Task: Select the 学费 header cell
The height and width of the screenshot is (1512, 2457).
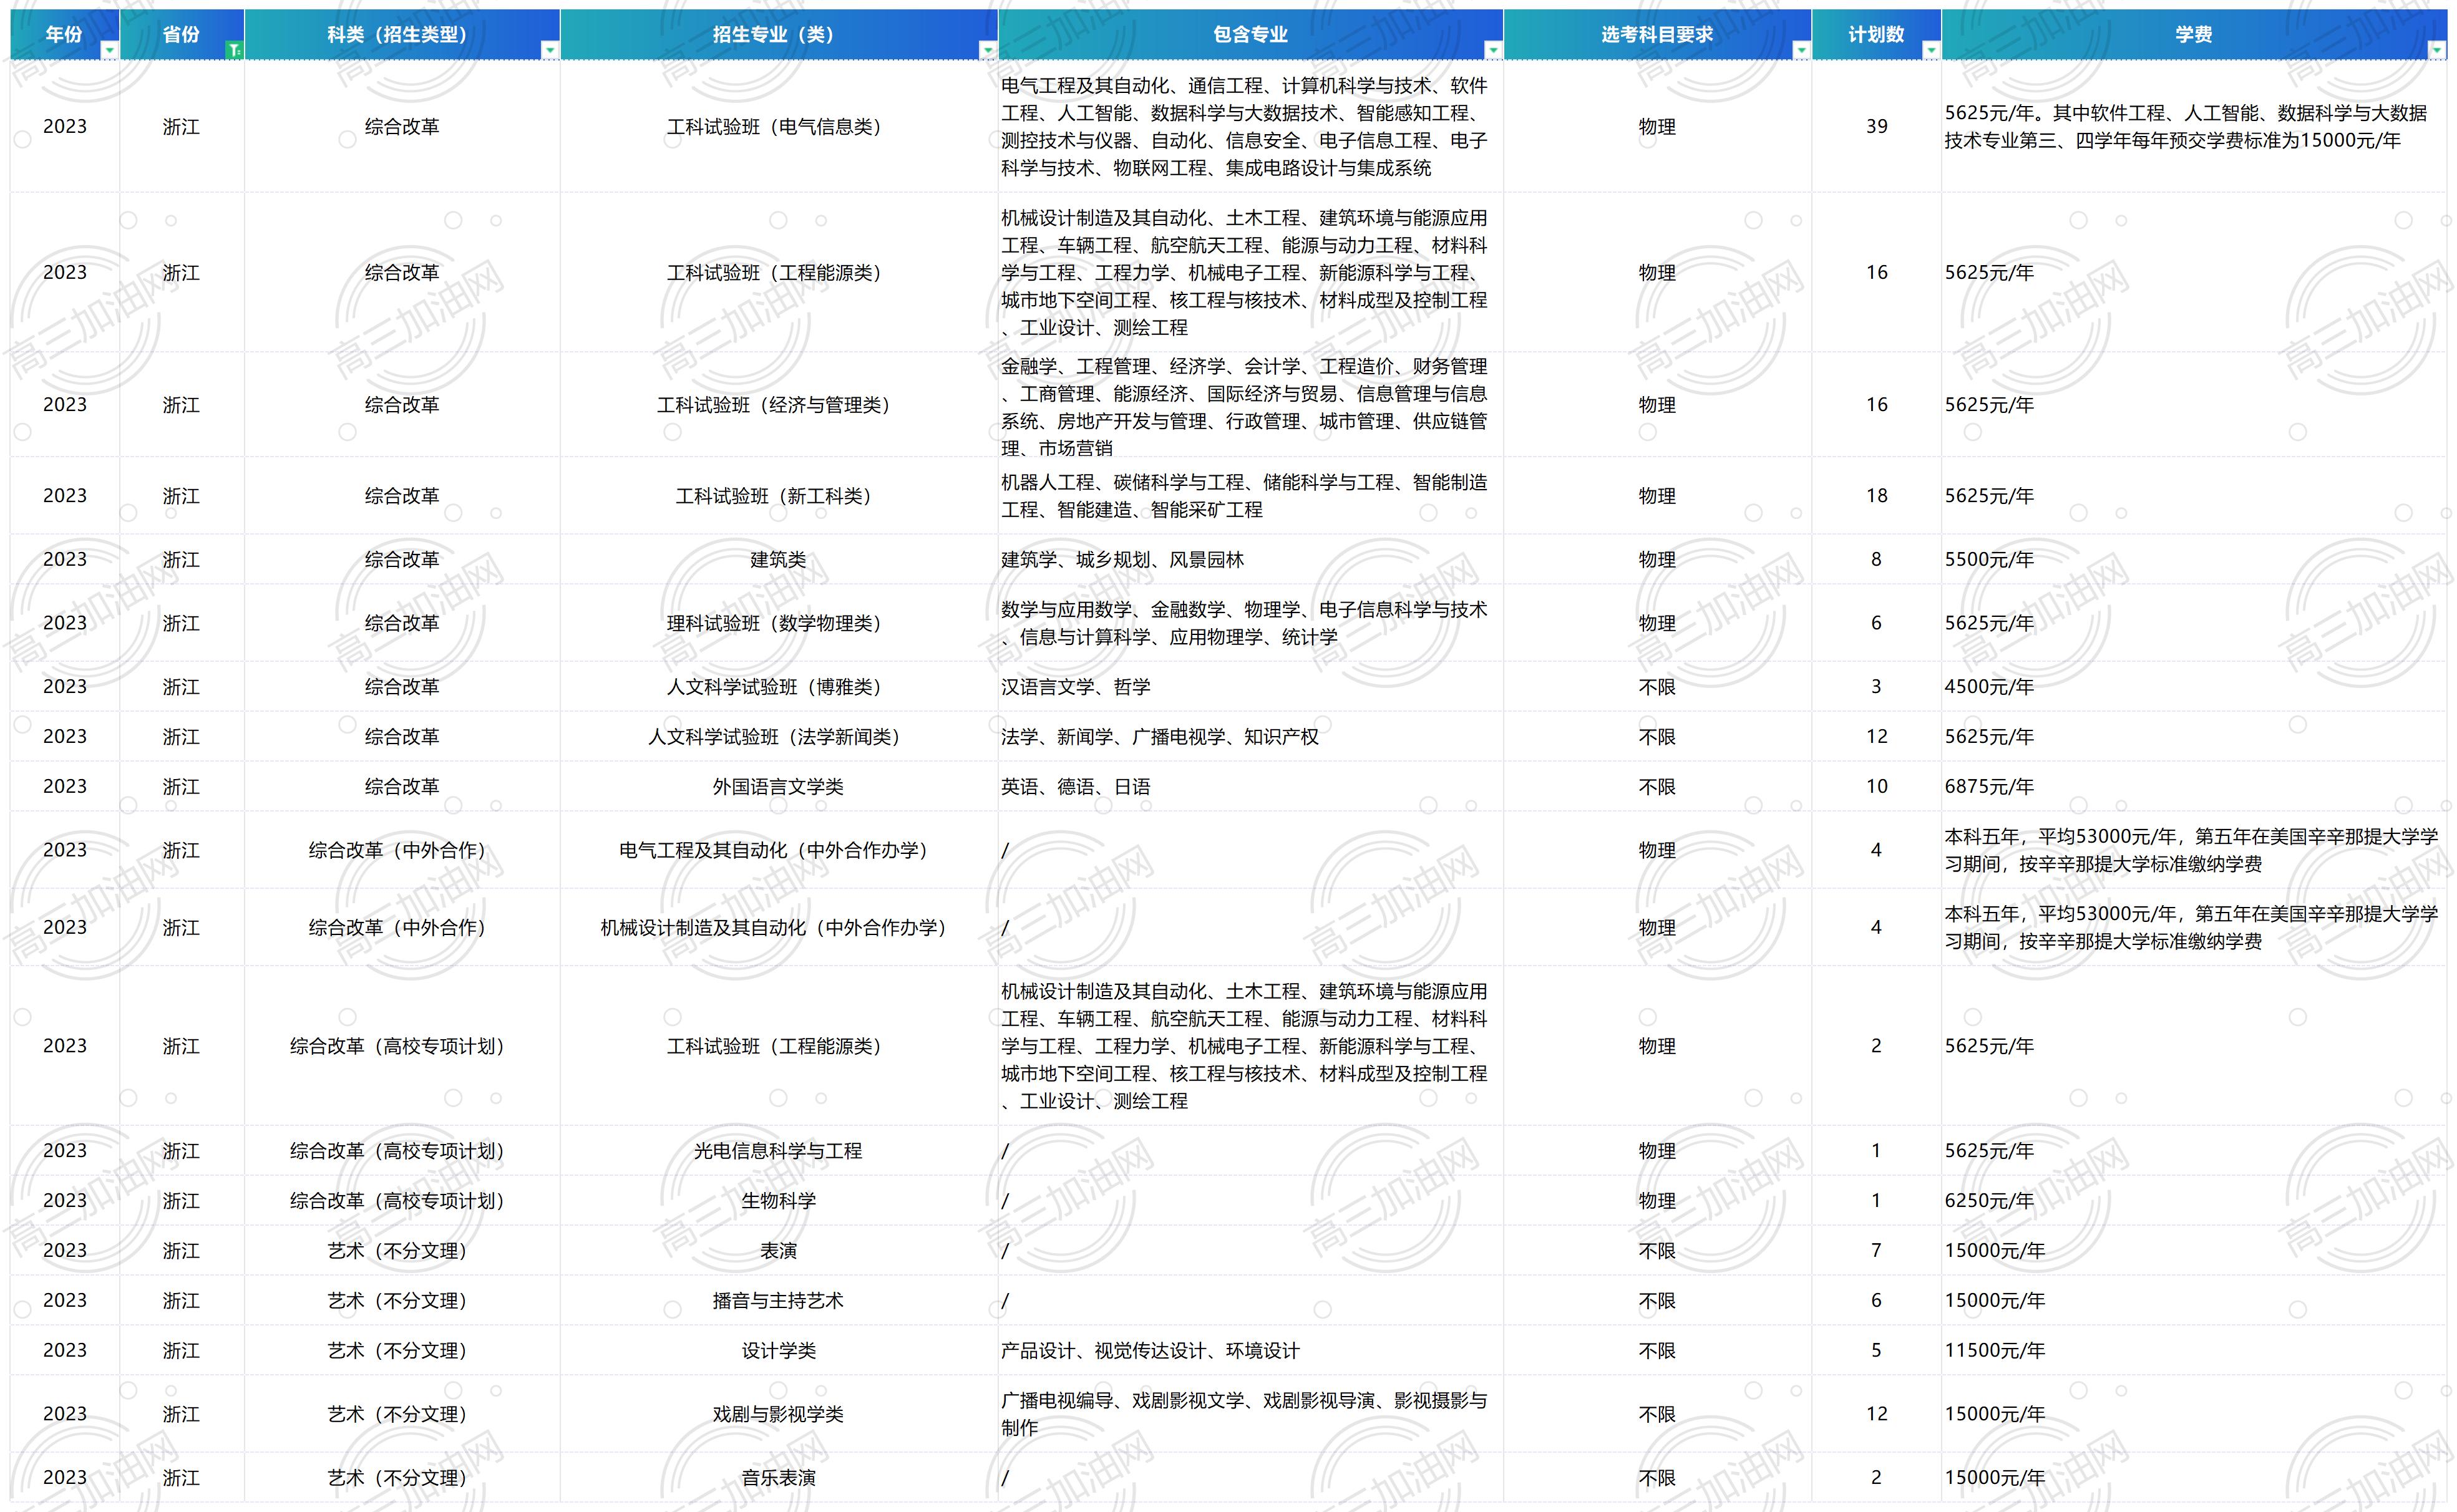Action: click(x=2194, y=34)
